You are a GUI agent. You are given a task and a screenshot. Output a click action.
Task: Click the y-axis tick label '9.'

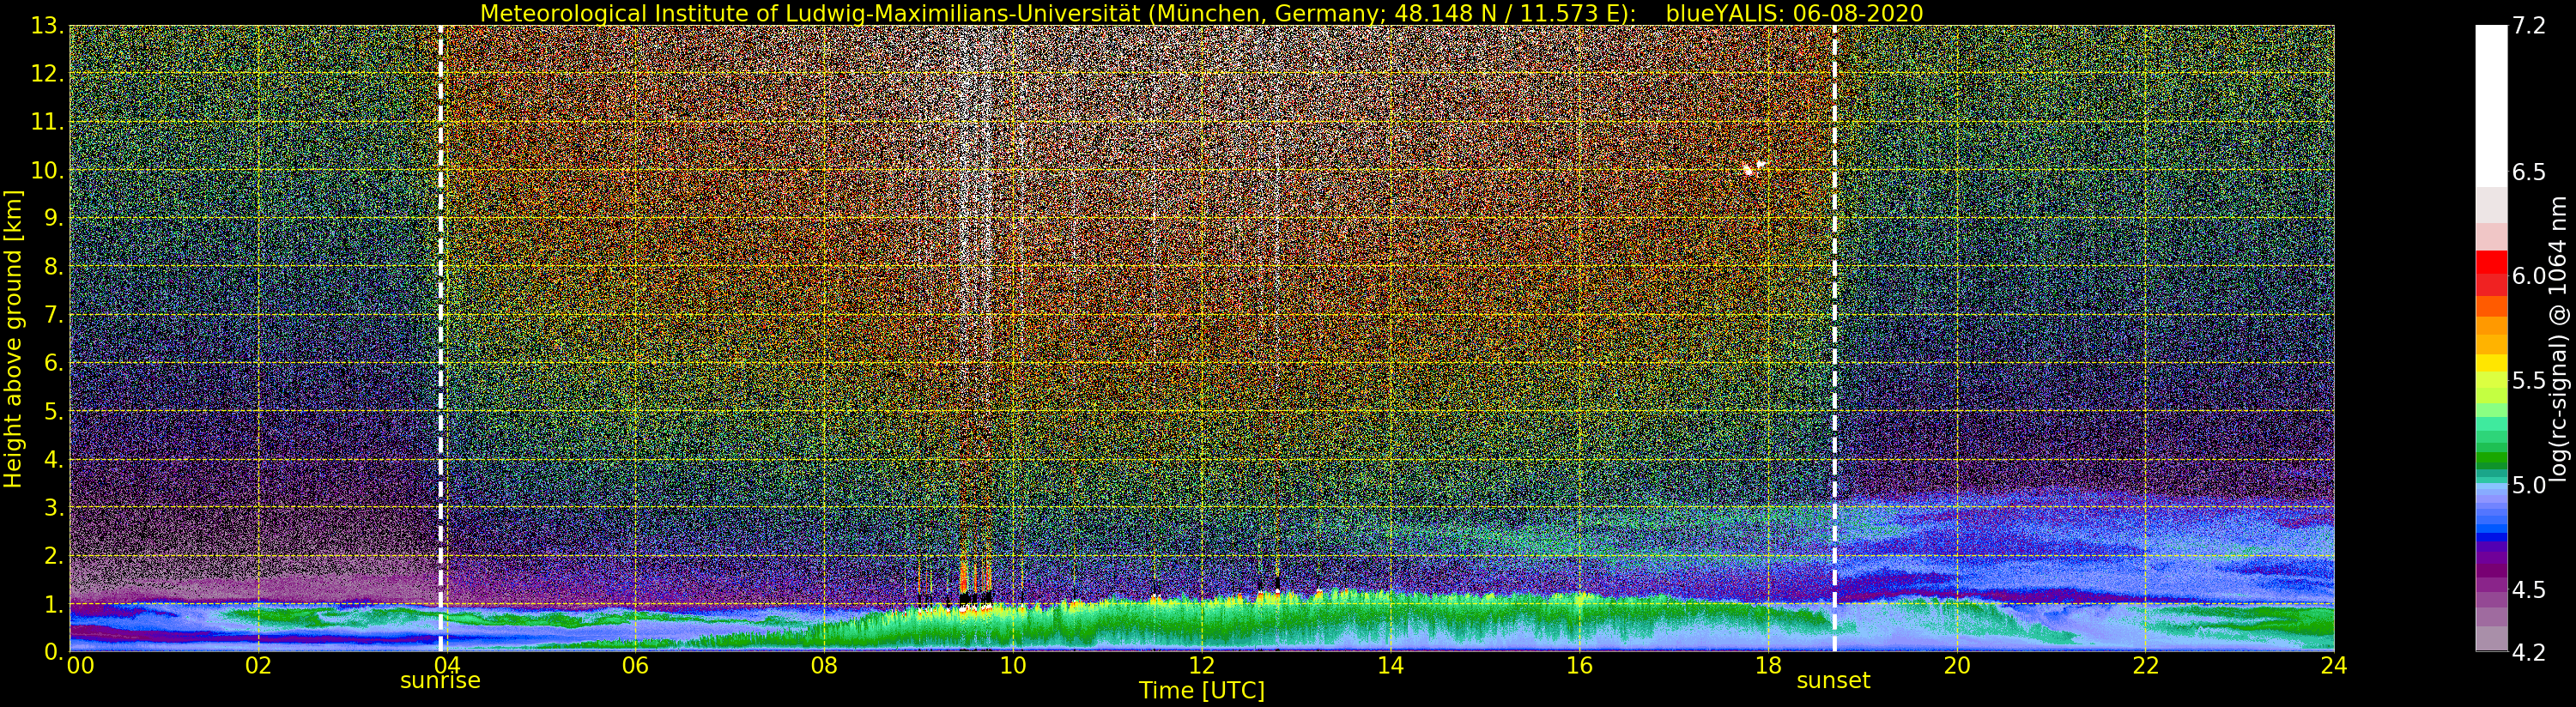55,218
